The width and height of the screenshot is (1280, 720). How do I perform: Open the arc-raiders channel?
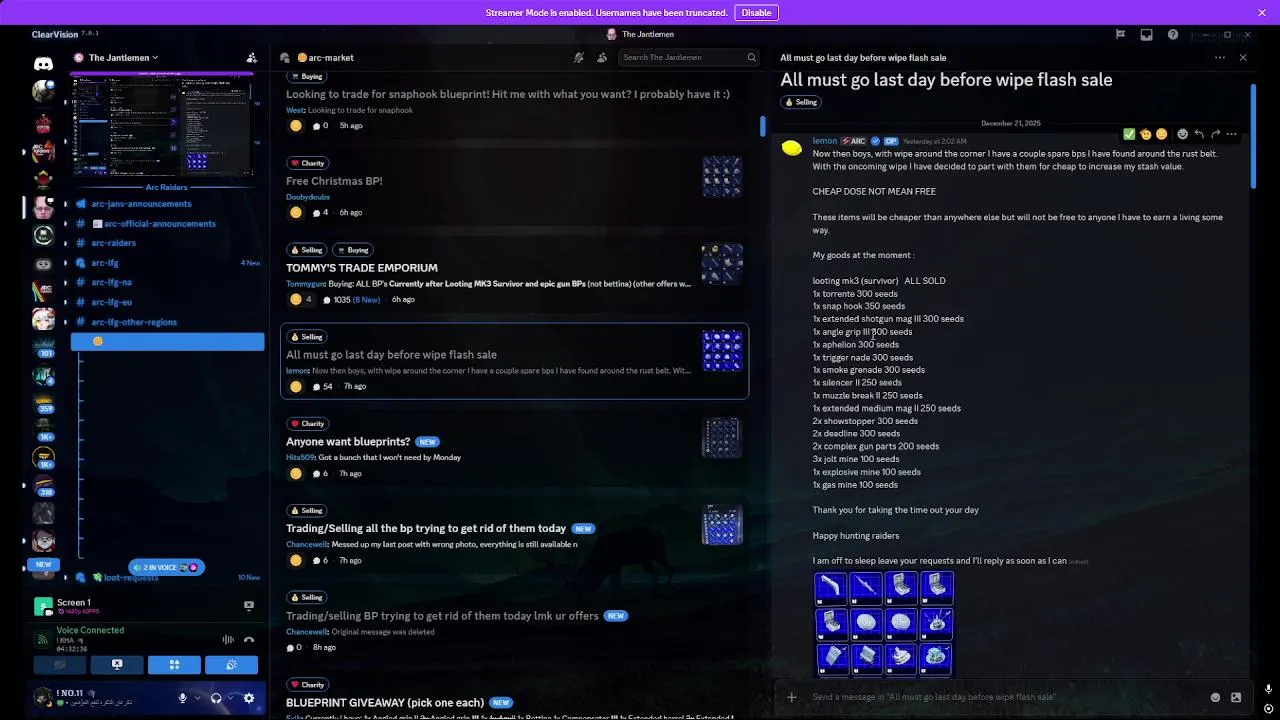point(113,243)
